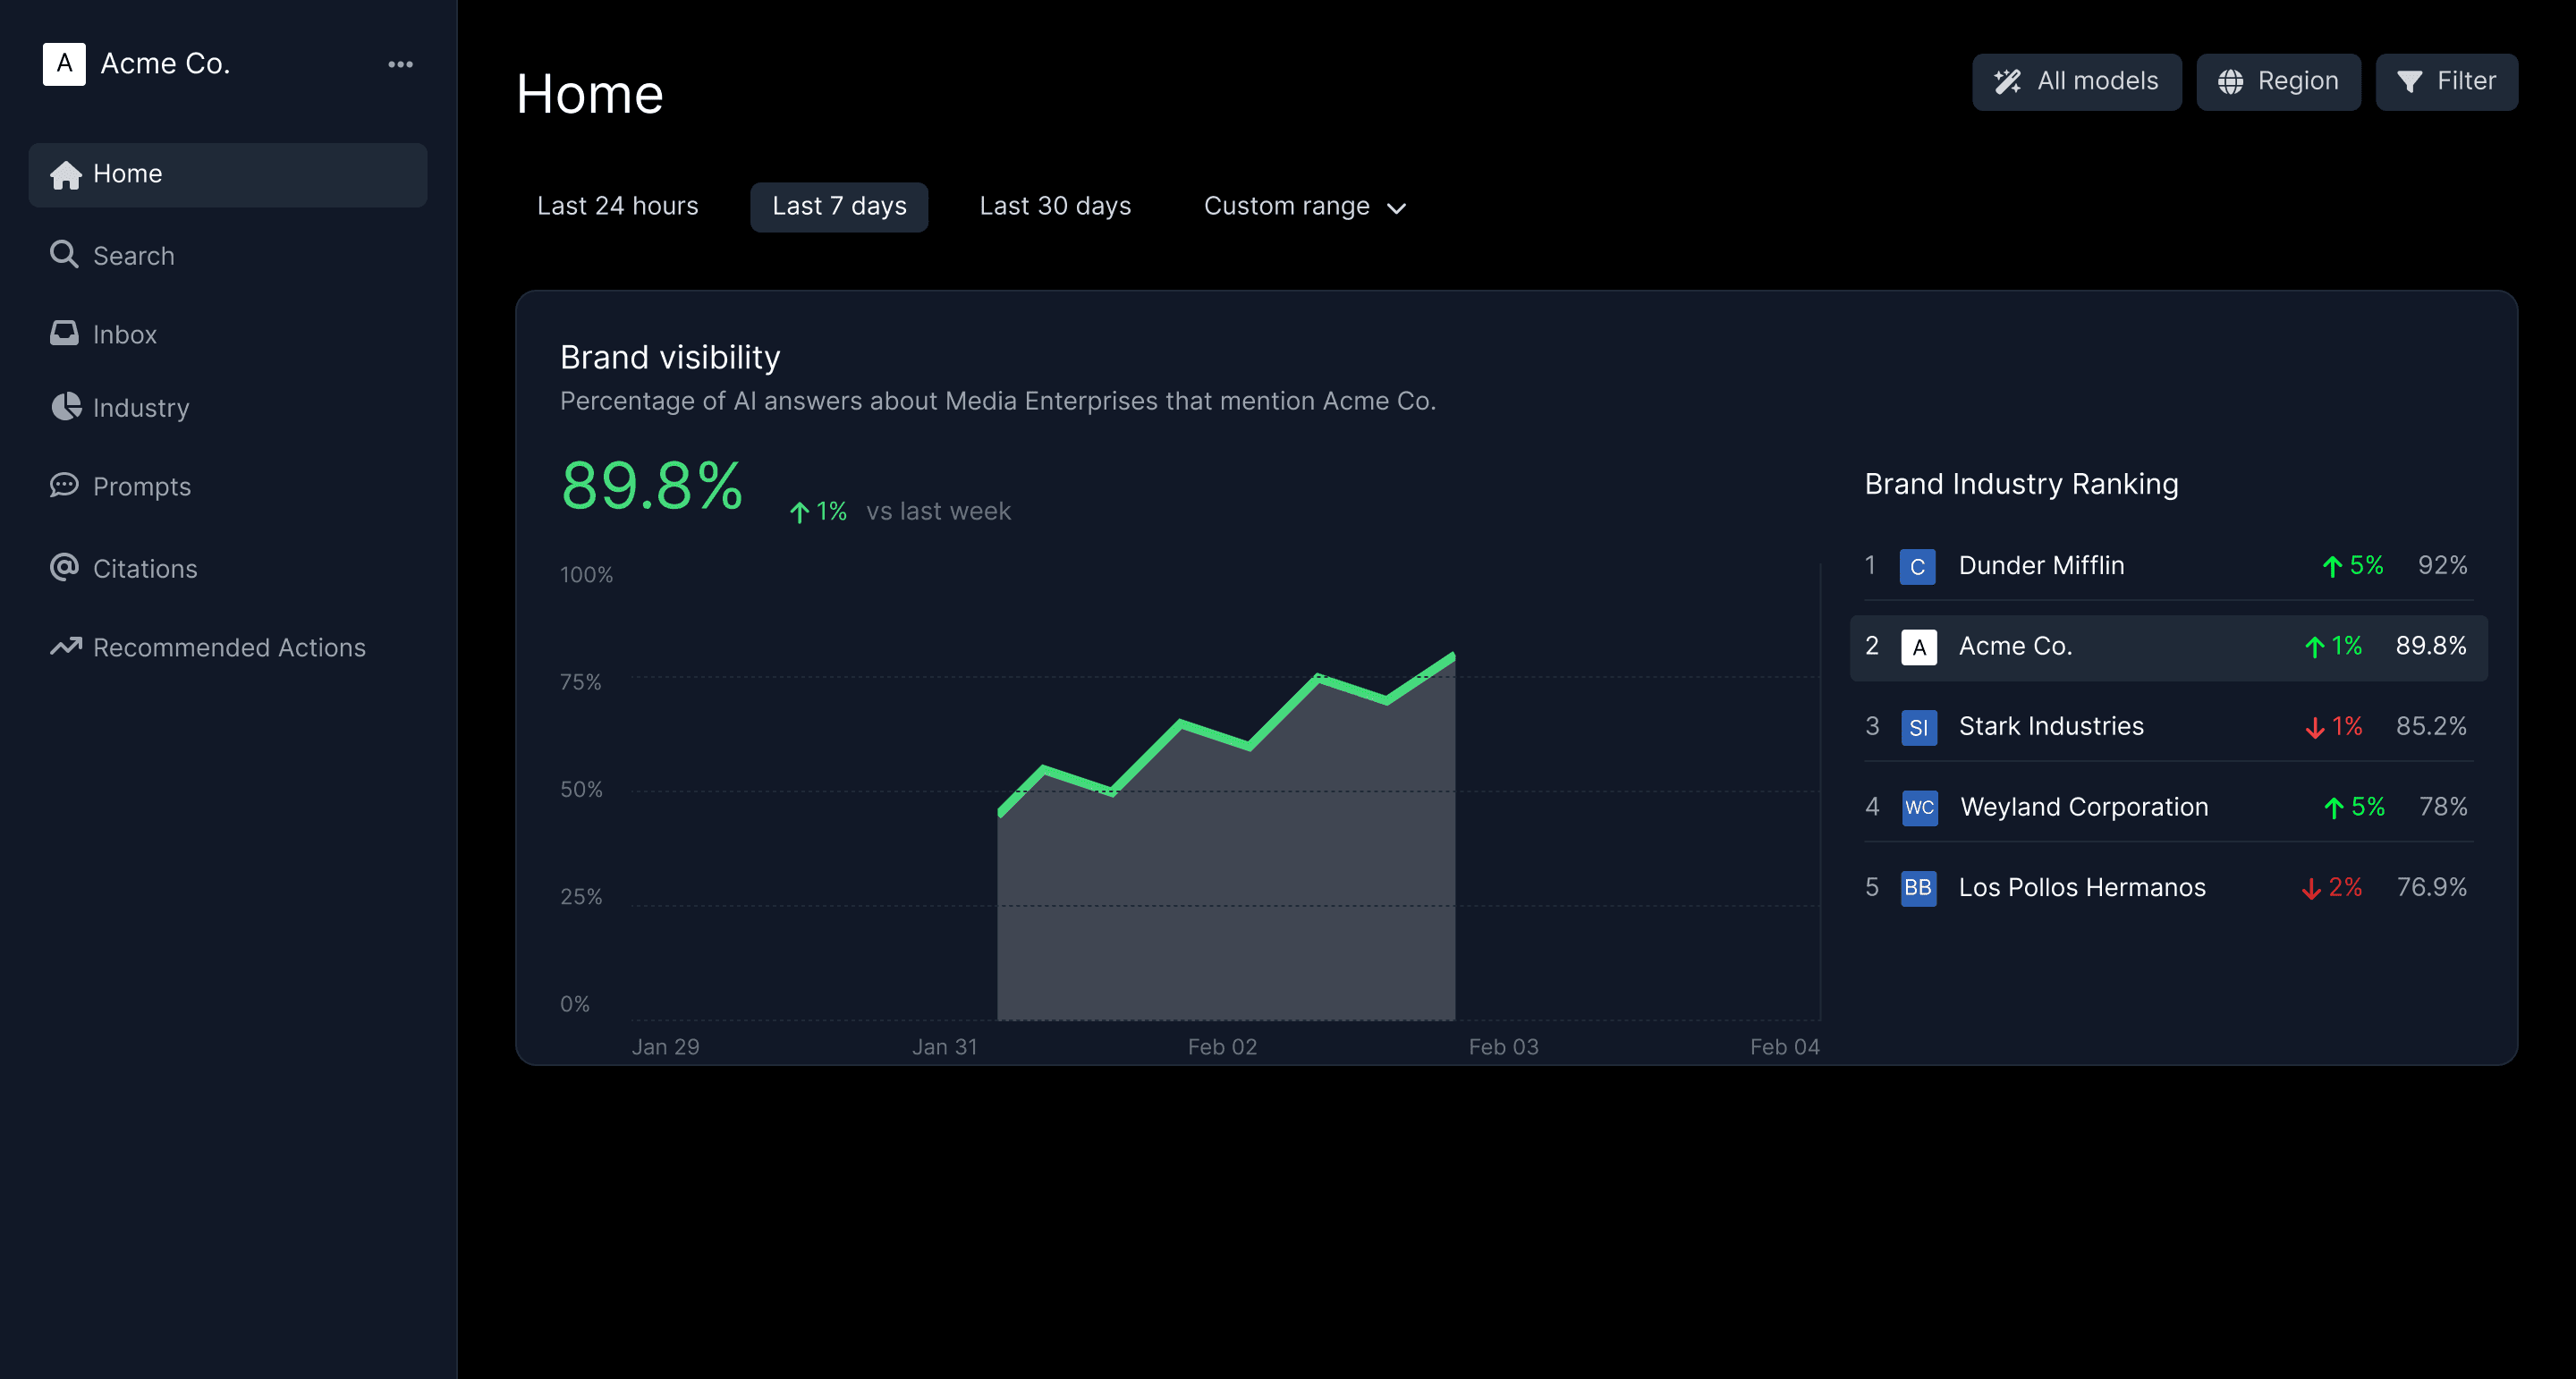Image resolution: width=2576 pixels, height=1379 pixels.
Task: Click the Search magnifier icon
Action: coord(64,254)
